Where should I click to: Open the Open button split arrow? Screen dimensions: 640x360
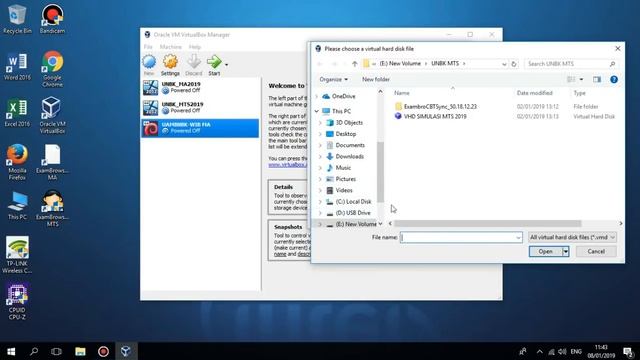(566, 251)
